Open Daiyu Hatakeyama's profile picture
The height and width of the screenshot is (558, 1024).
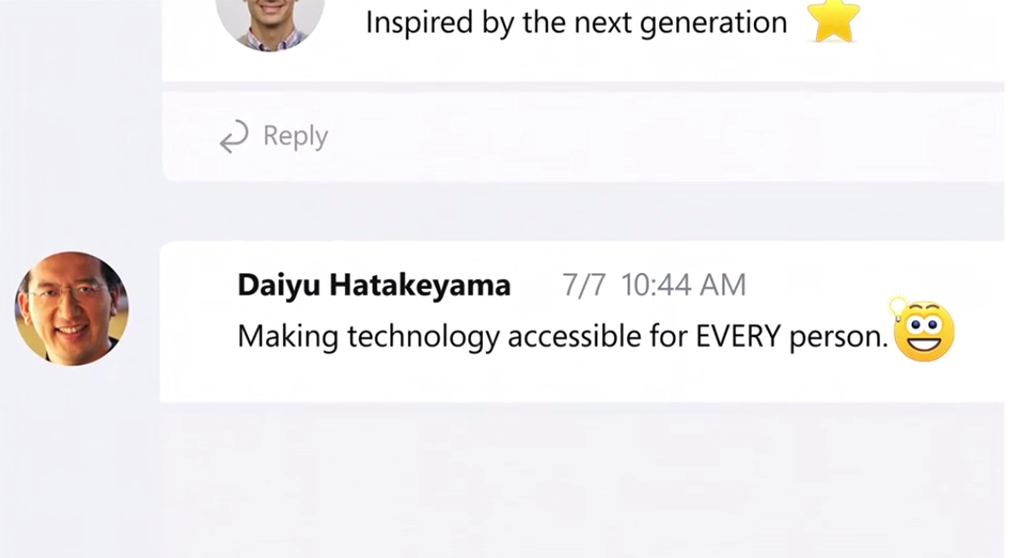click(x=71, y=308)
